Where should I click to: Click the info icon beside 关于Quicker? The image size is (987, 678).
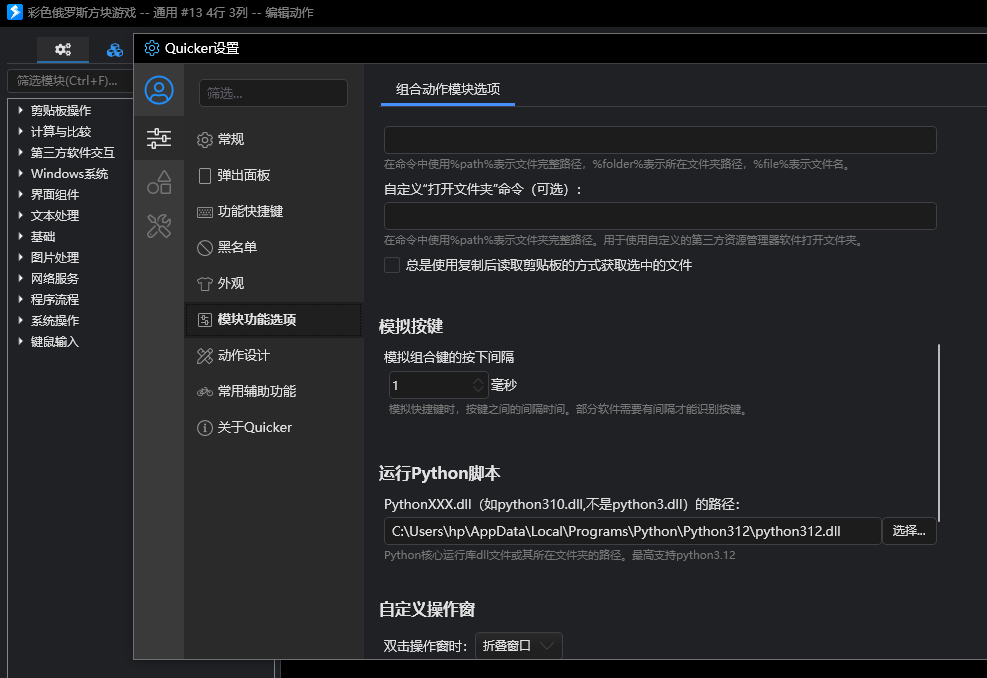[205, 428]
